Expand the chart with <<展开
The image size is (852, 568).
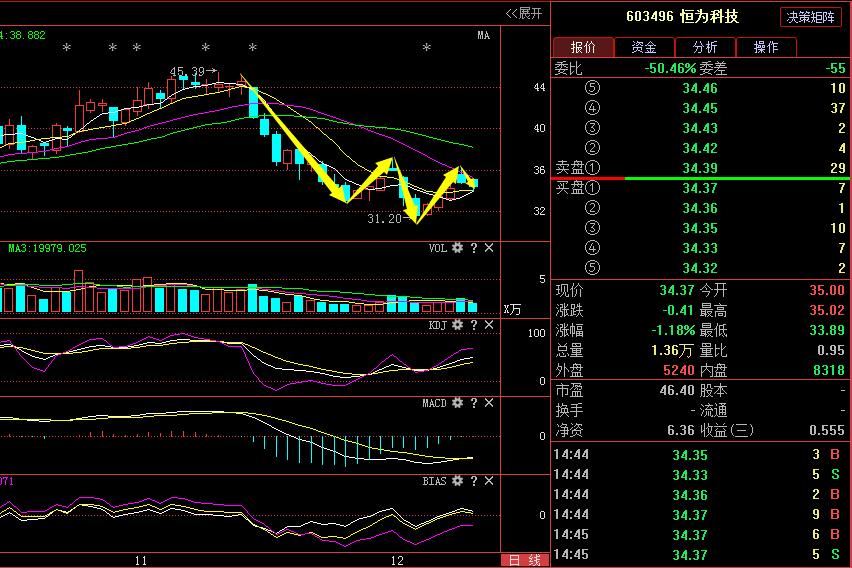click(x=523, y=13)
